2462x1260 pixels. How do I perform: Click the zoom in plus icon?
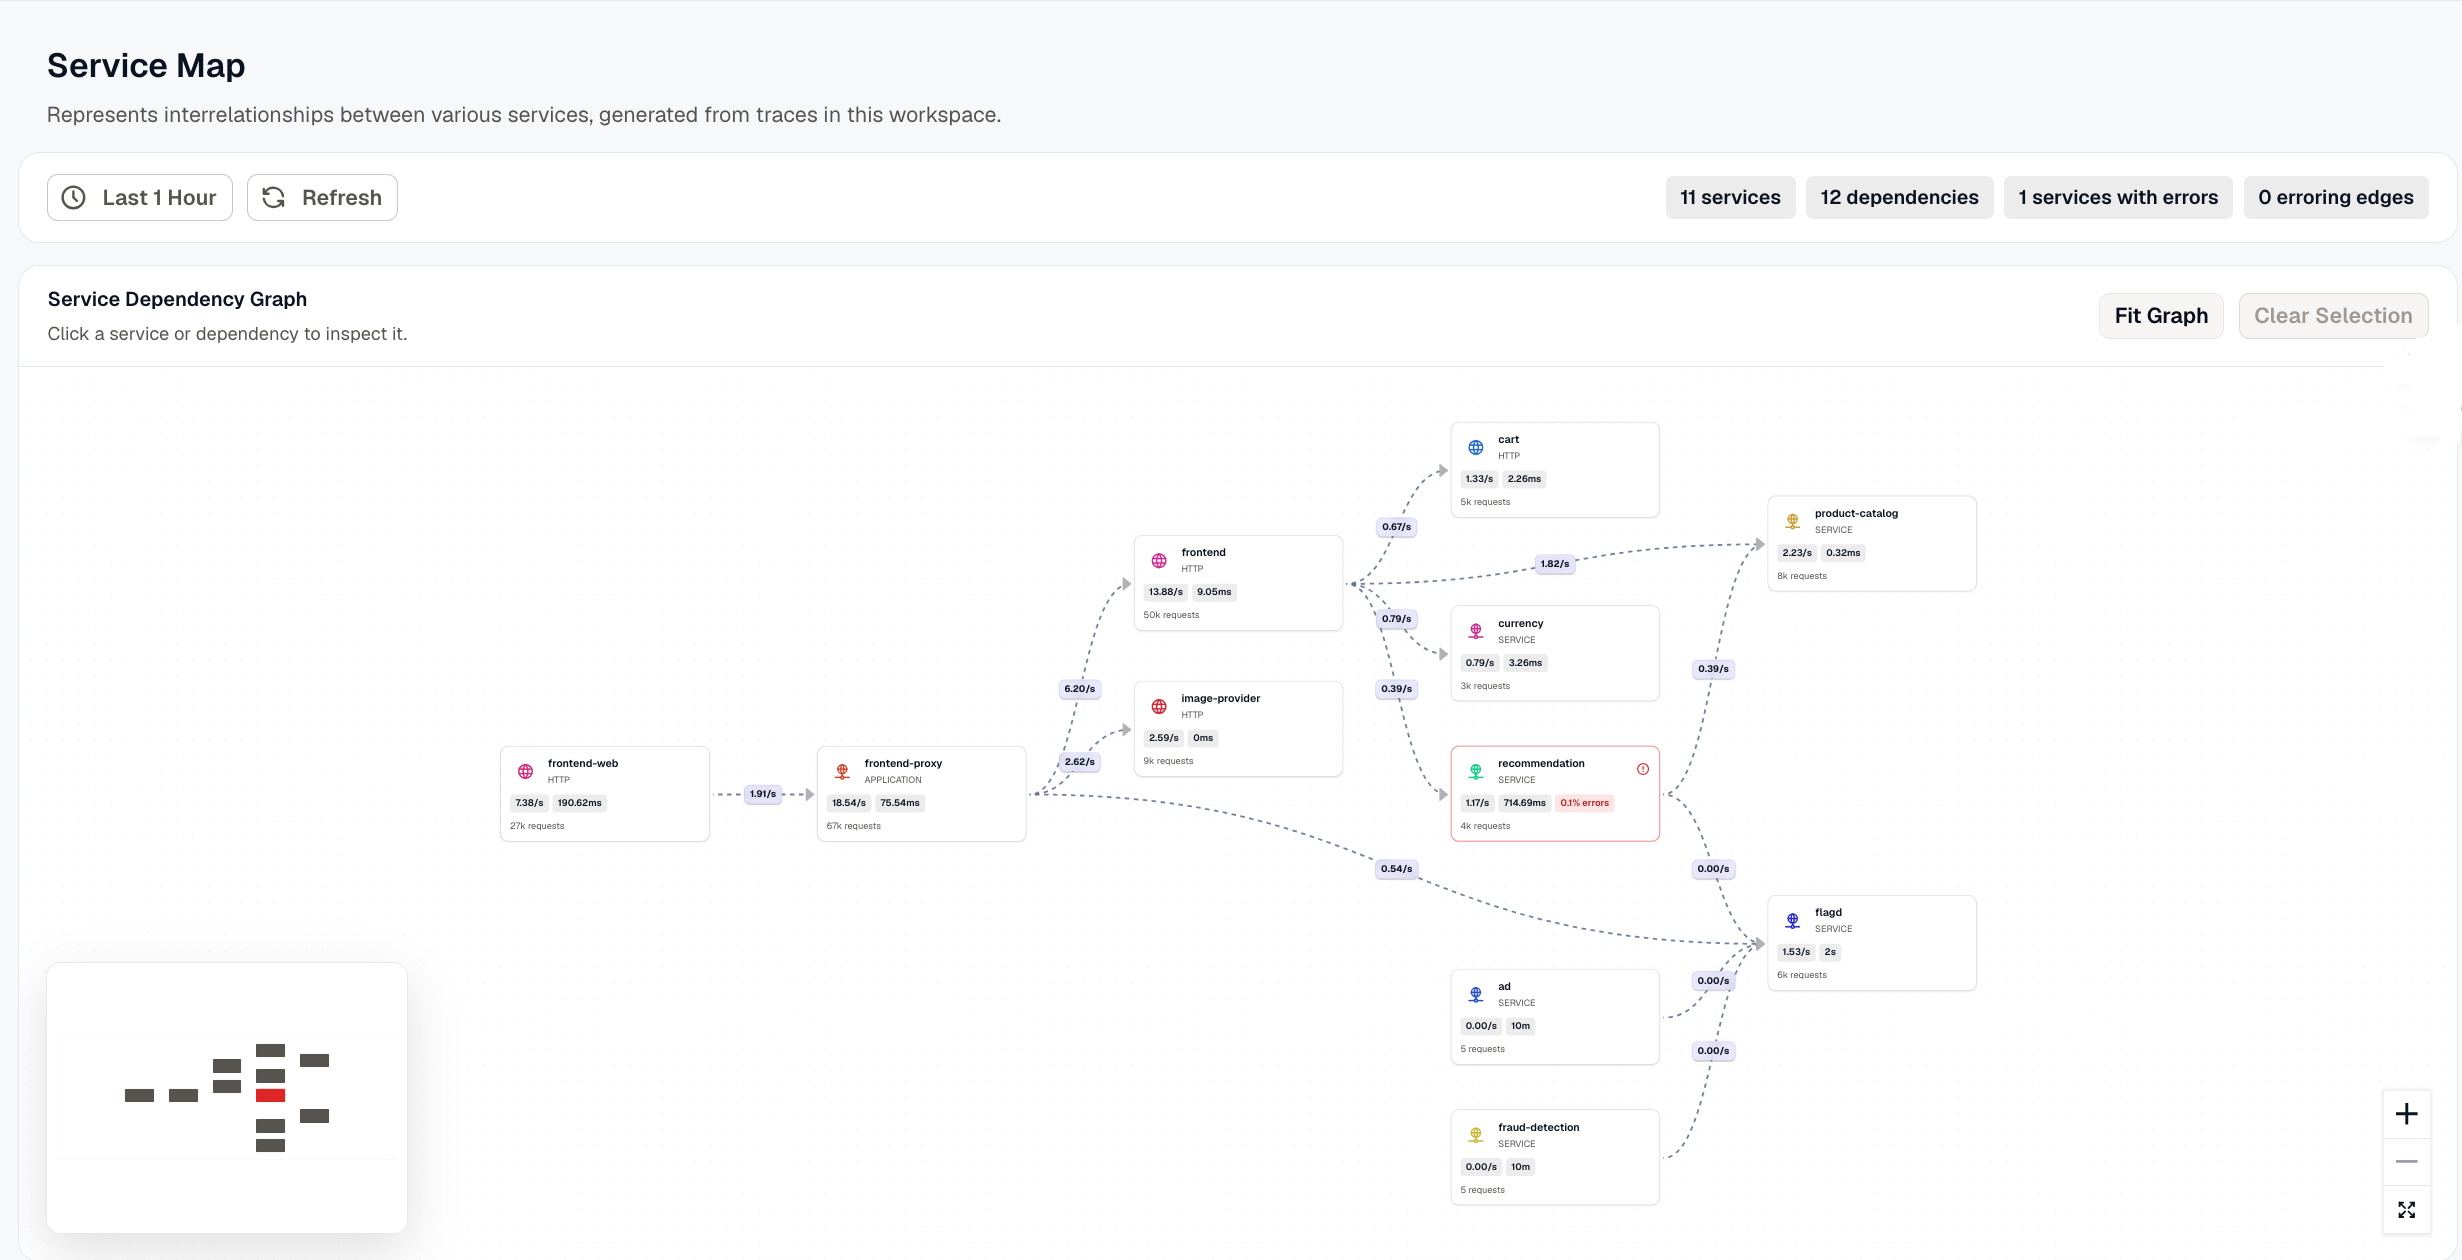(x=2406, y=1114)
